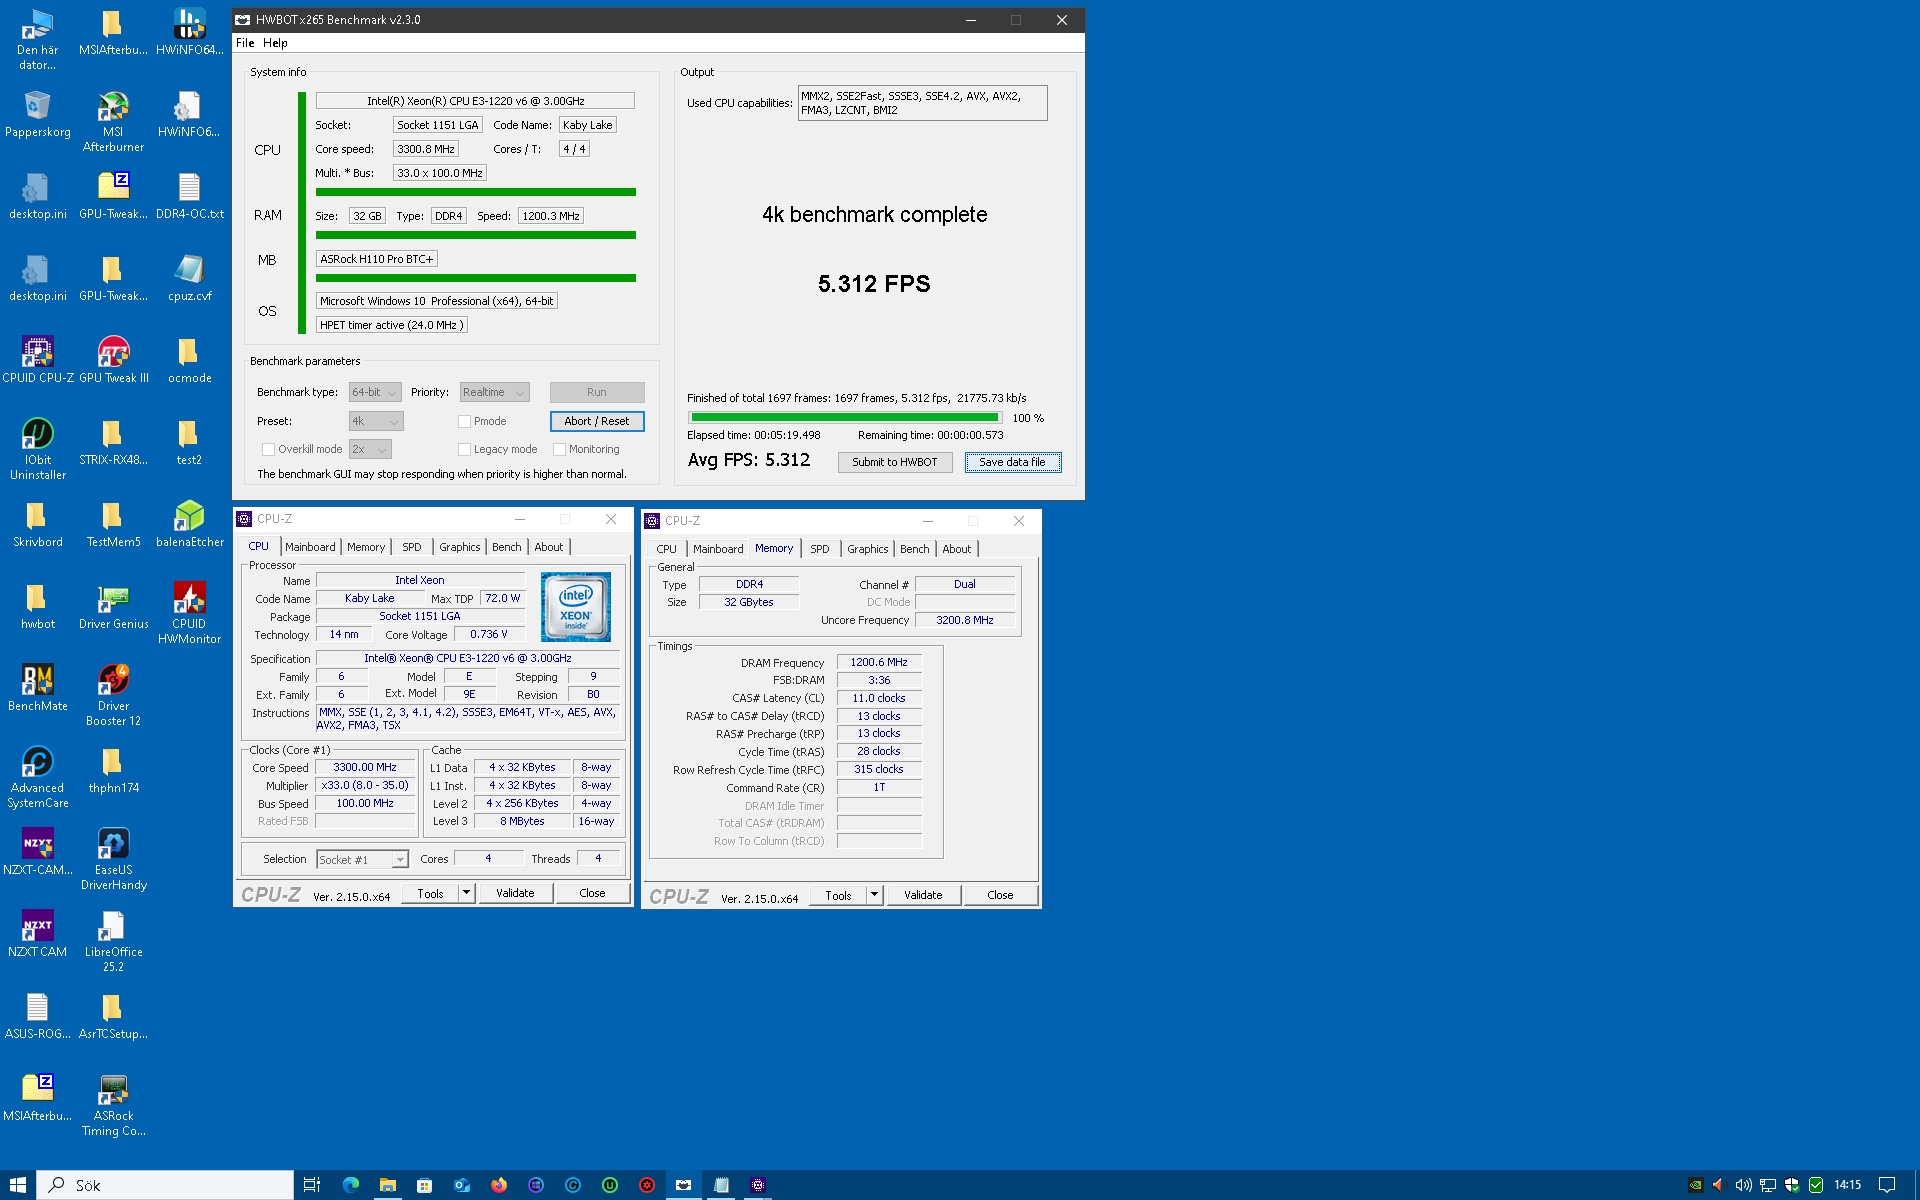Open the notification center icon in the tray
Viewport: 1920px width, 1200px height.
tap(1887, 1185)
